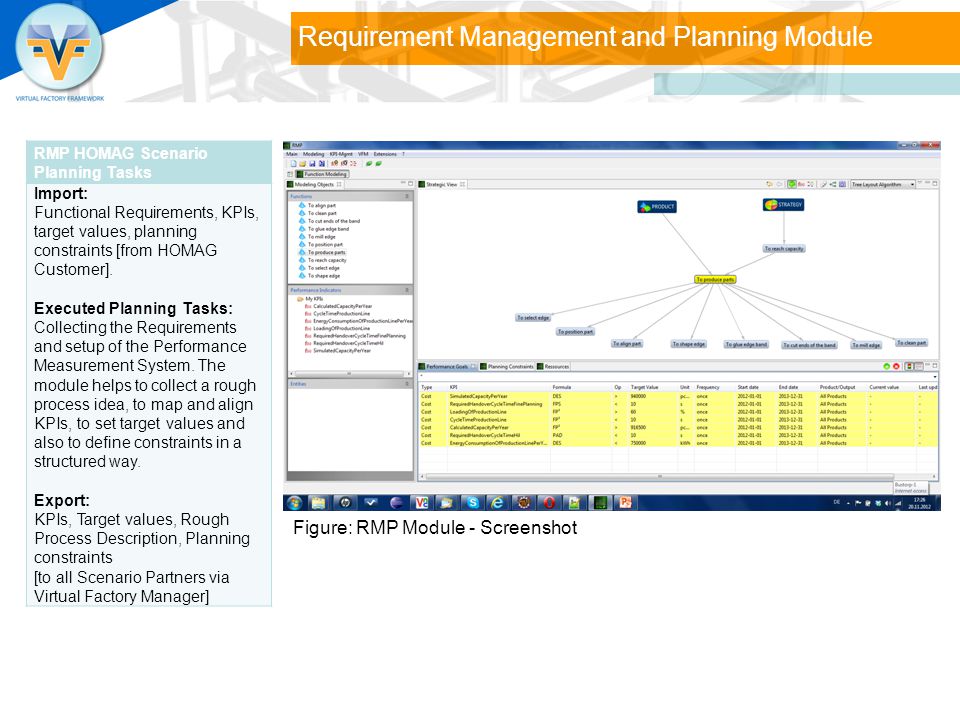Click the Save All toolbar icon

tap(321, 163)
